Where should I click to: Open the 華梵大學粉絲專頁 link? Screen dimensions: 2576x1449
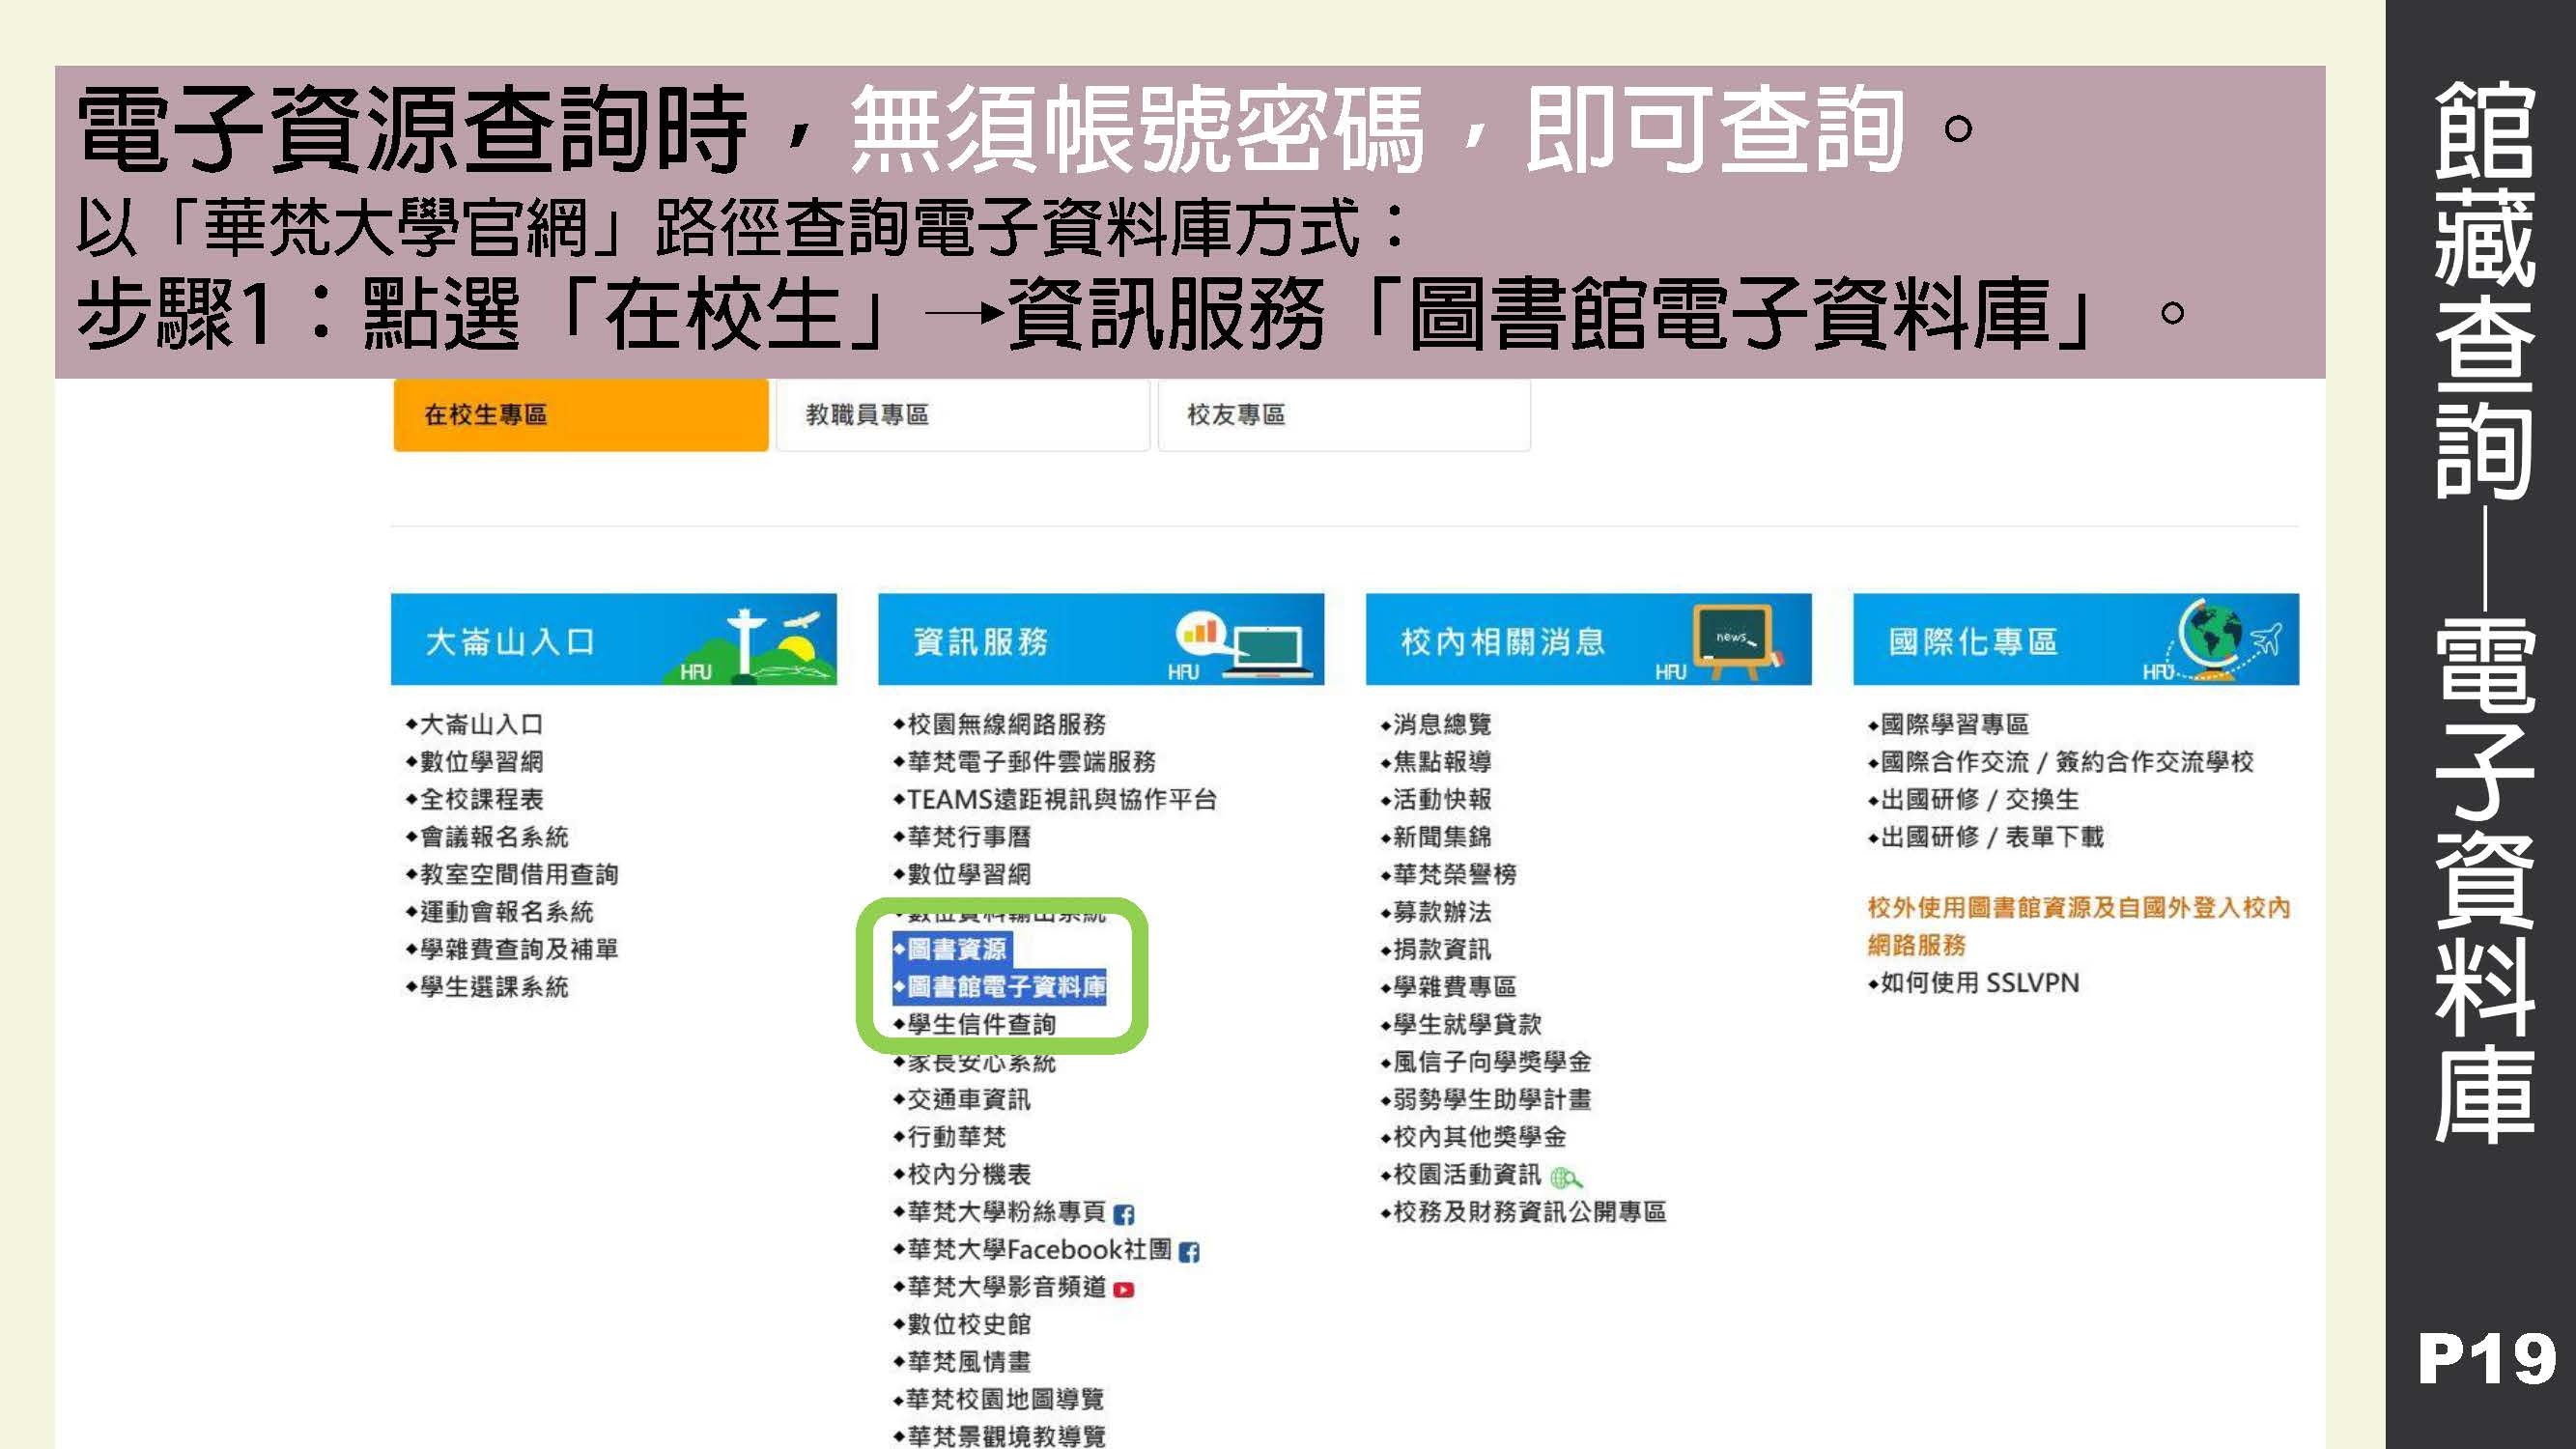tap(1006, 1212)
